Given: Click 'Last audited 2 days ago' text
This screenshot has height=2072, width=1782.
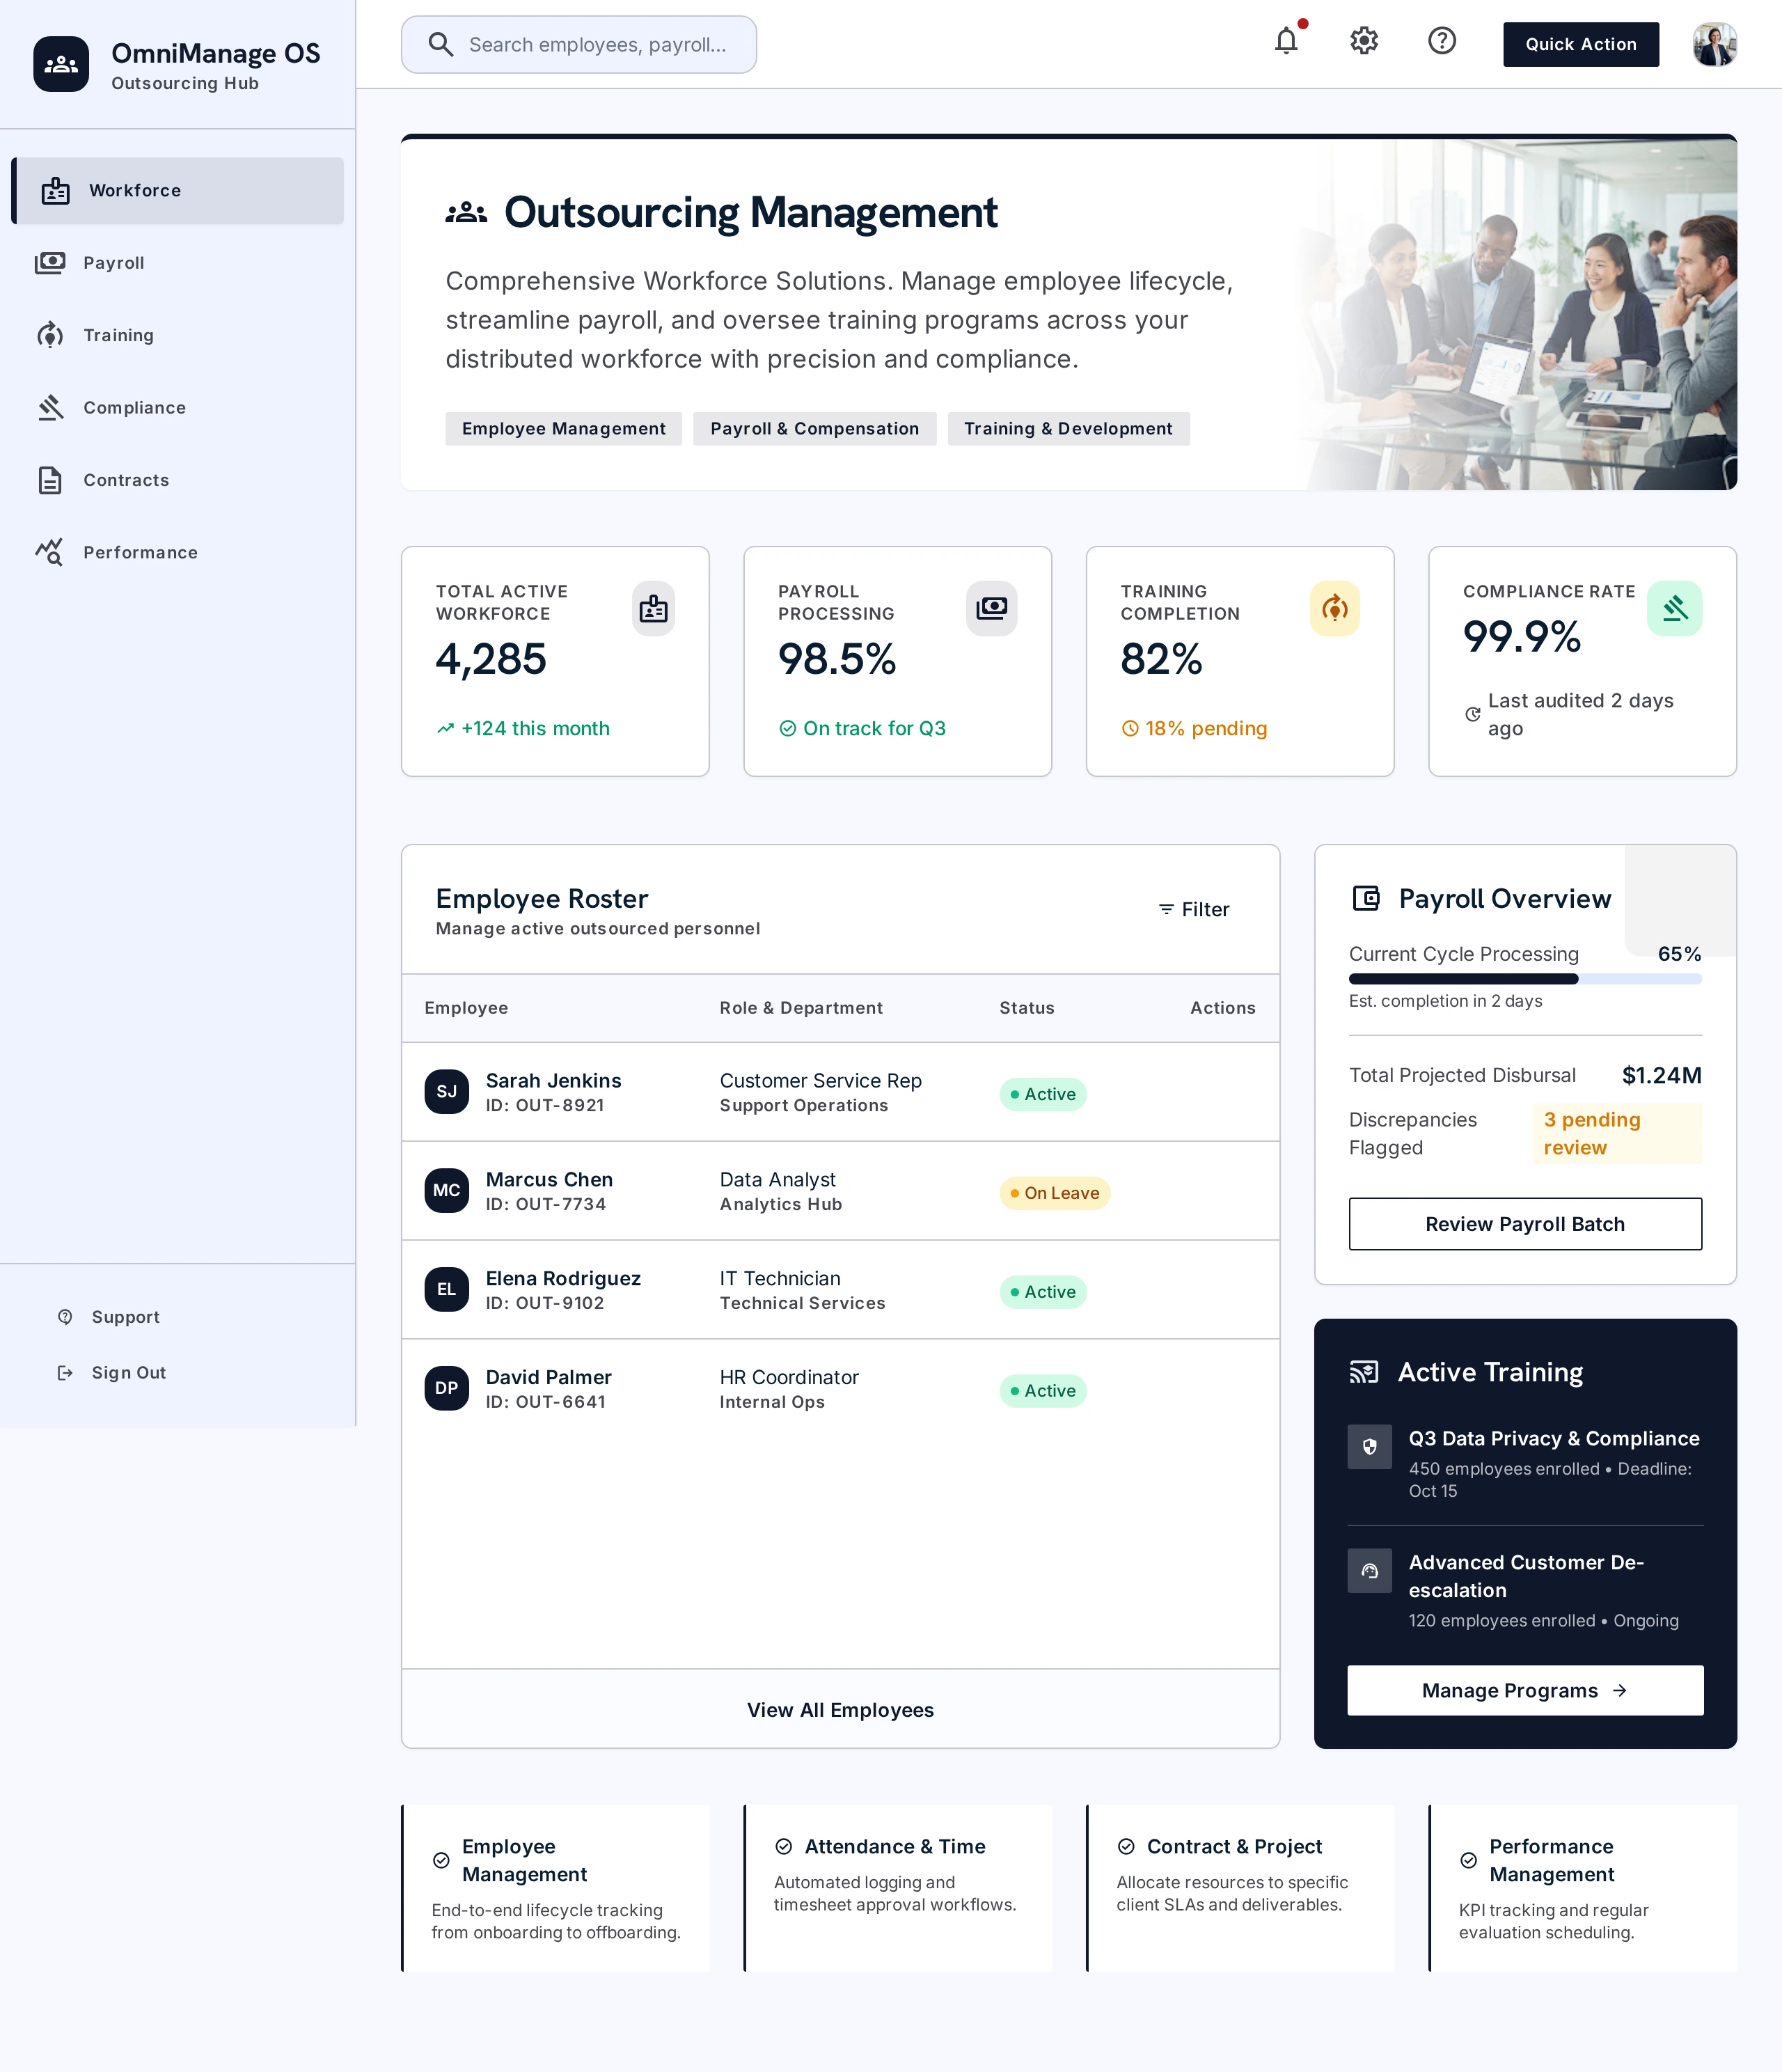Looking at the screenshot, I should click(x=1580, y=714).
